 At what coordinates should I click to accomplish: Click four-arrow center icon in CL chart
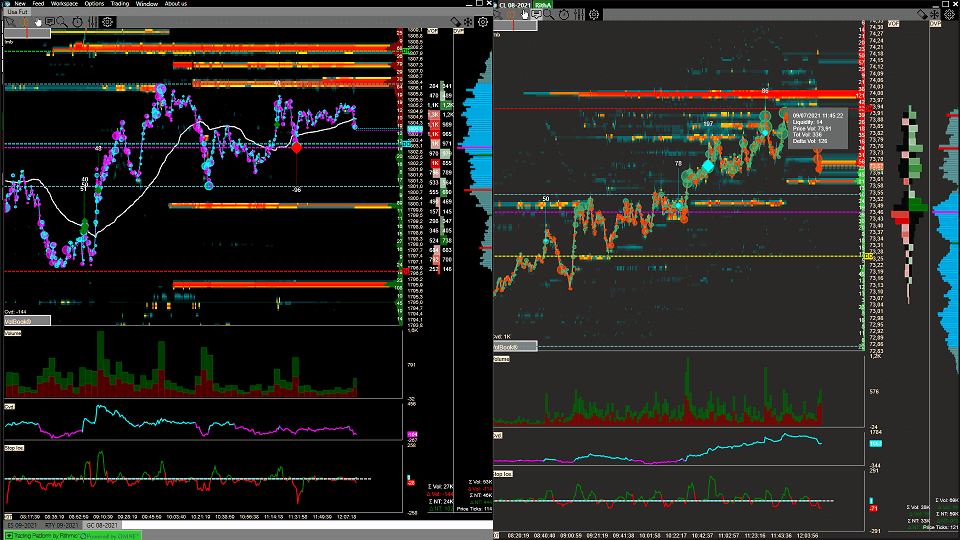tap(935, 14)
